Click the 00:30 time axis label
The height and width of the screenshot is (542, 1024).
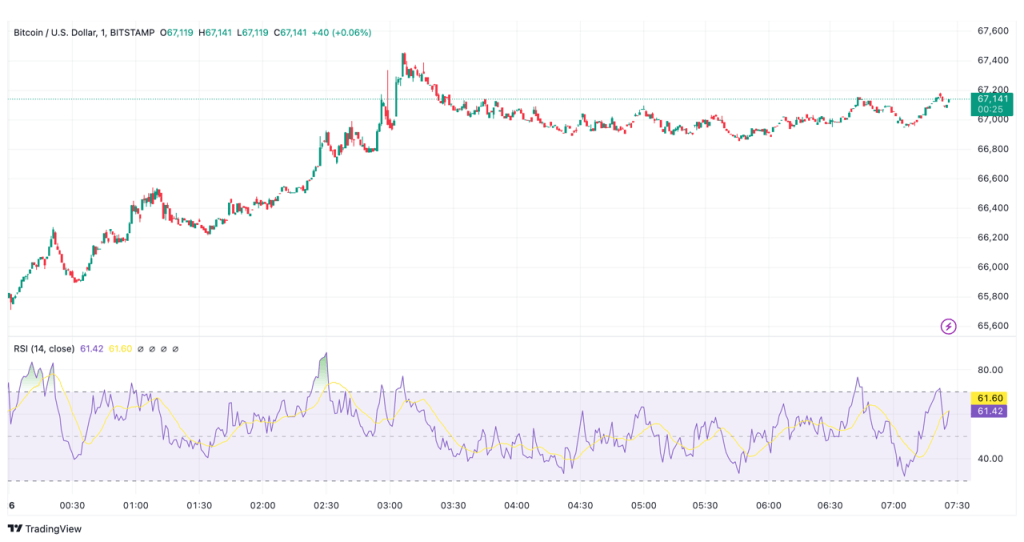72,505
